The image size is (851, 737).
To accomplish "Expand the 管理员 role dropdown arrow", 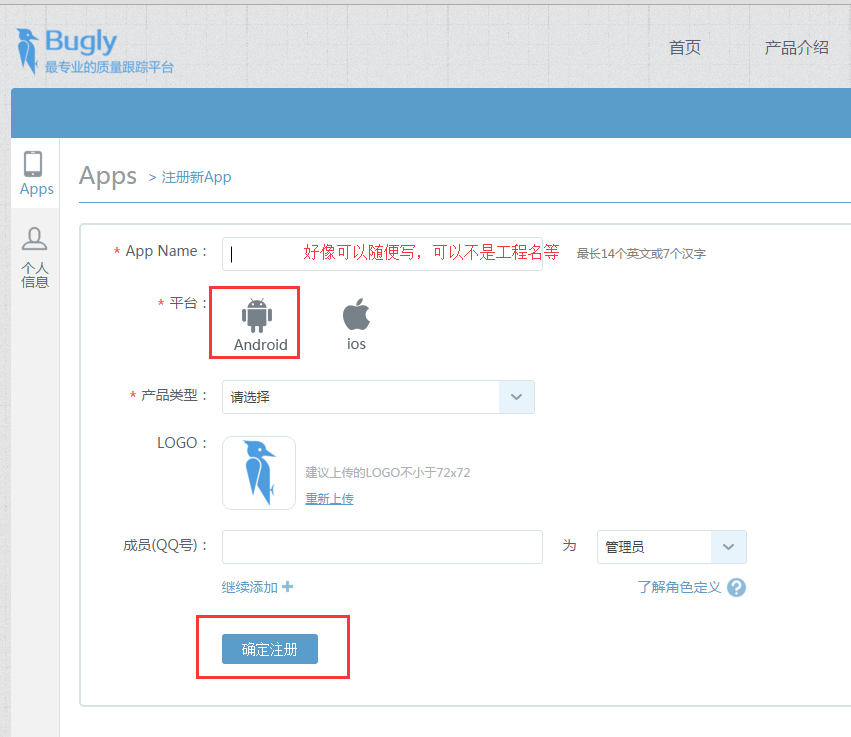I will (728, 547).
